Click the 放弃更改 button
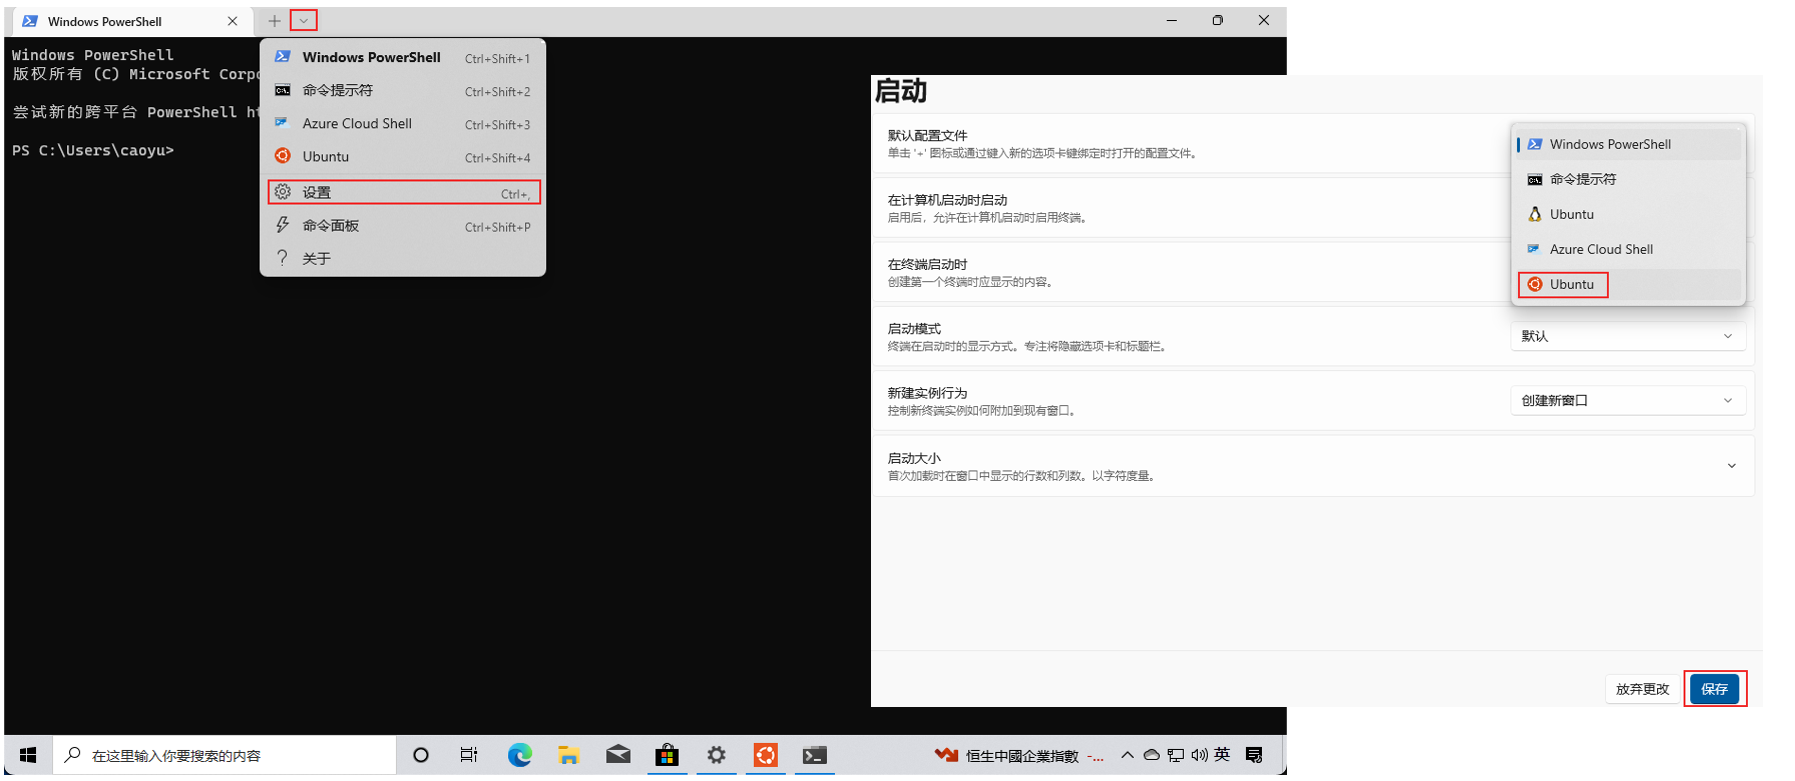Viewport: 1795px width, 781px height. [x=1642, y=689]
